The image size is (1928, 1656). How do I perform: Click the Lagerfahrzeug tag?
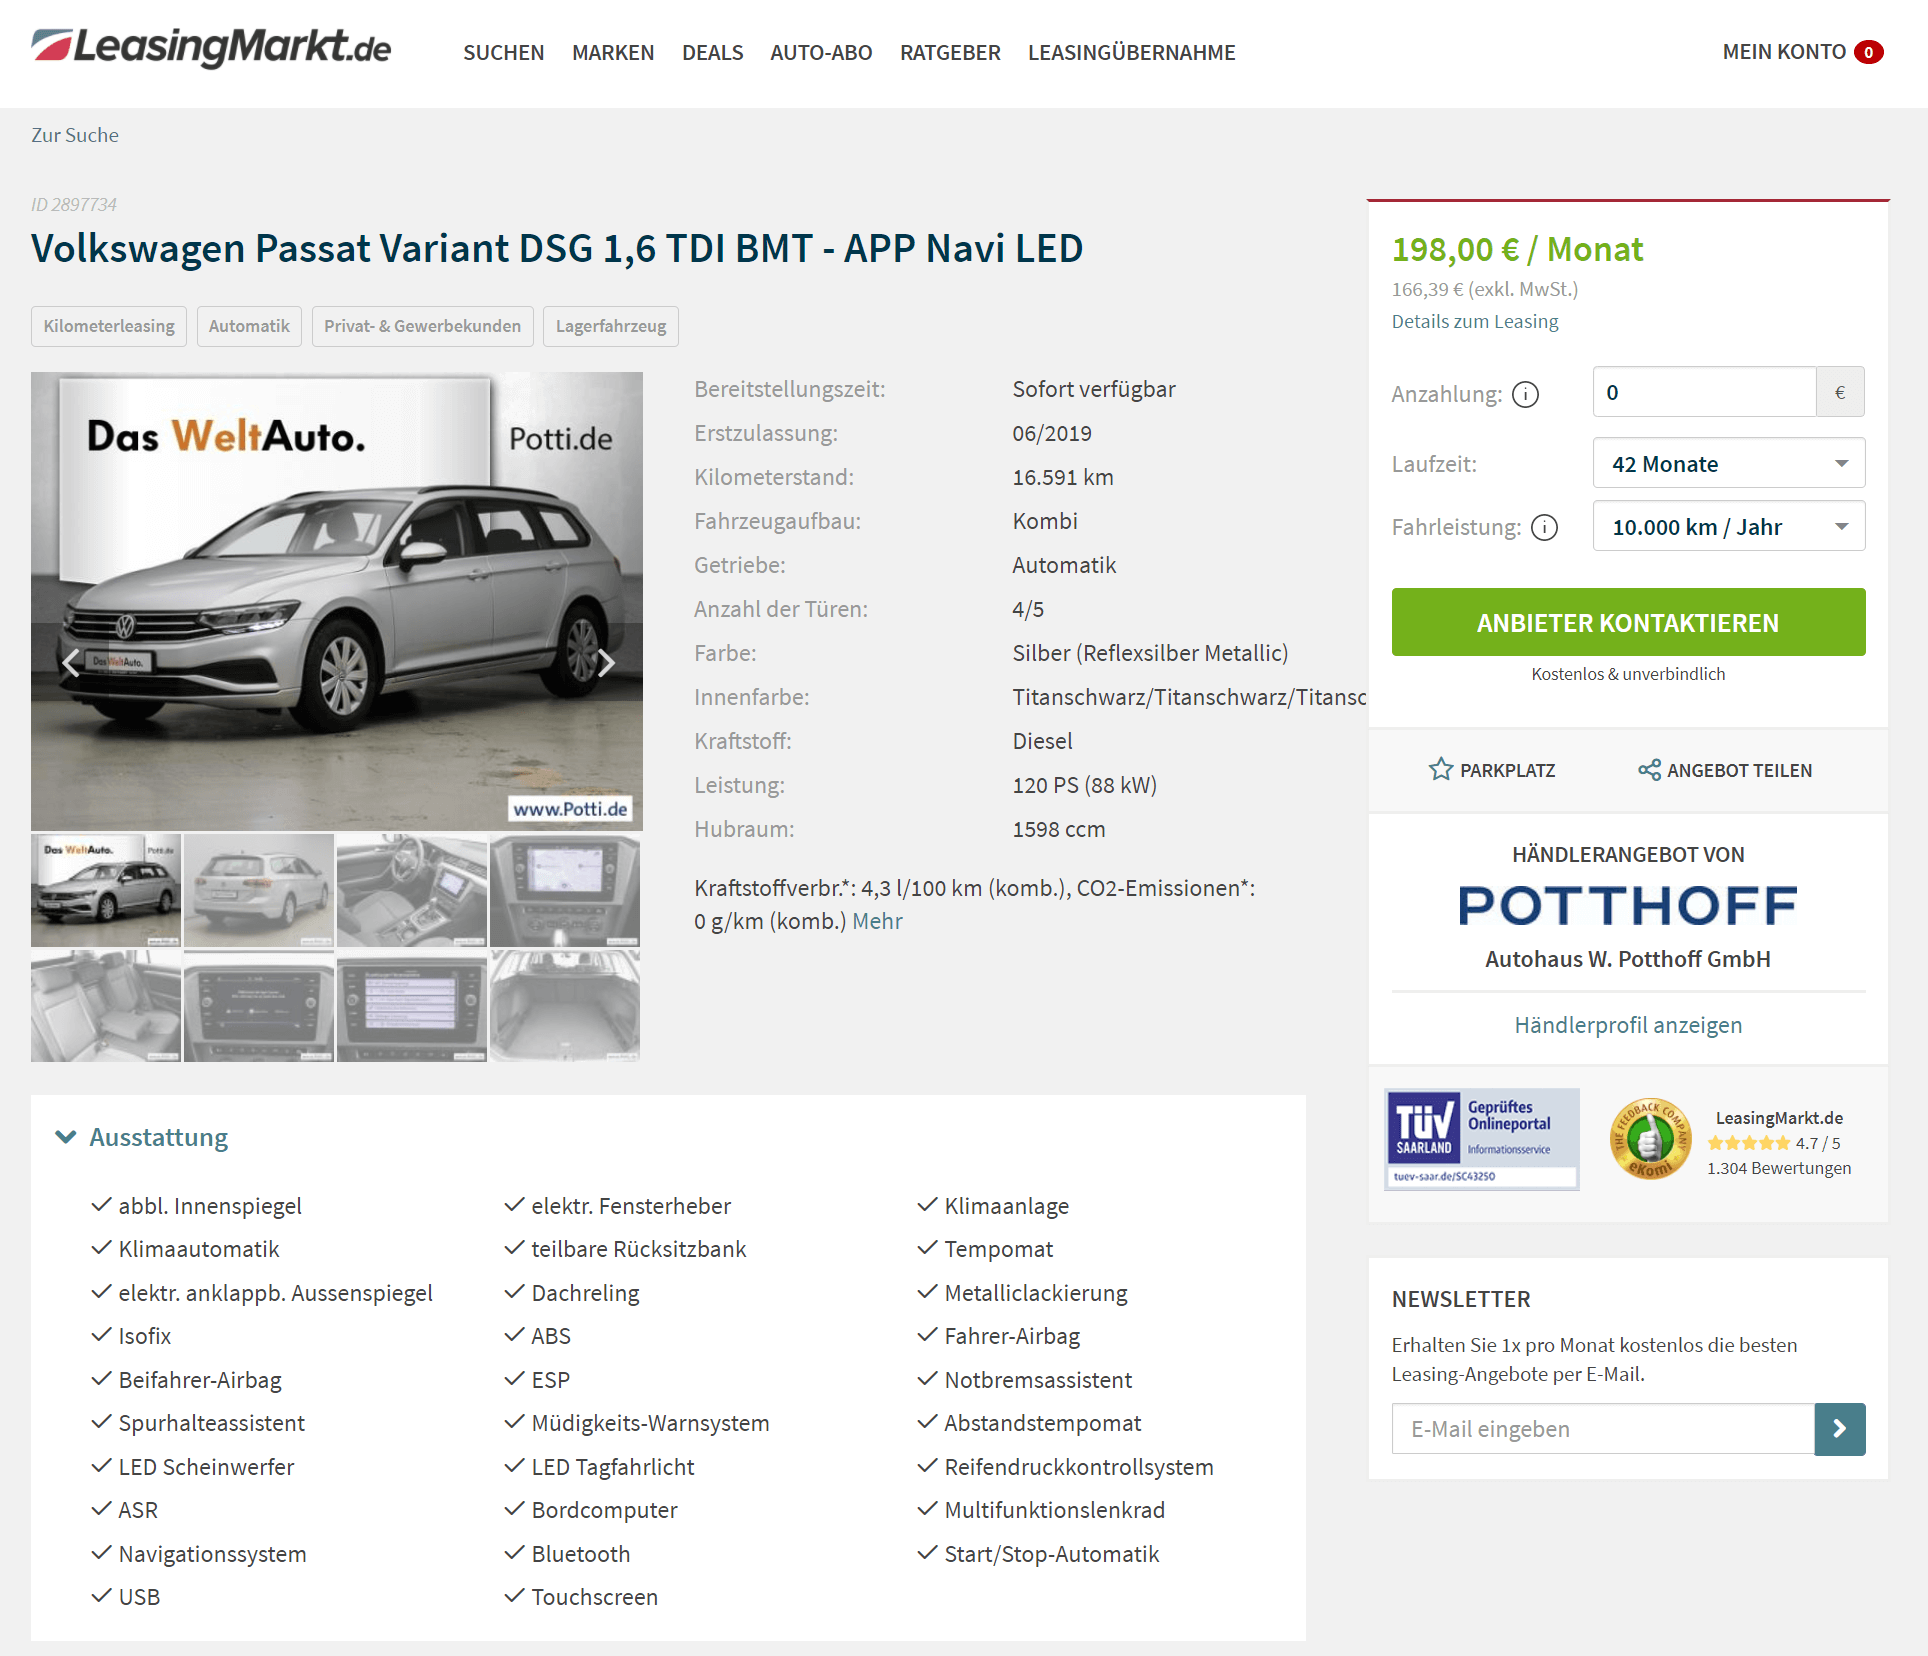coord(611,326)
